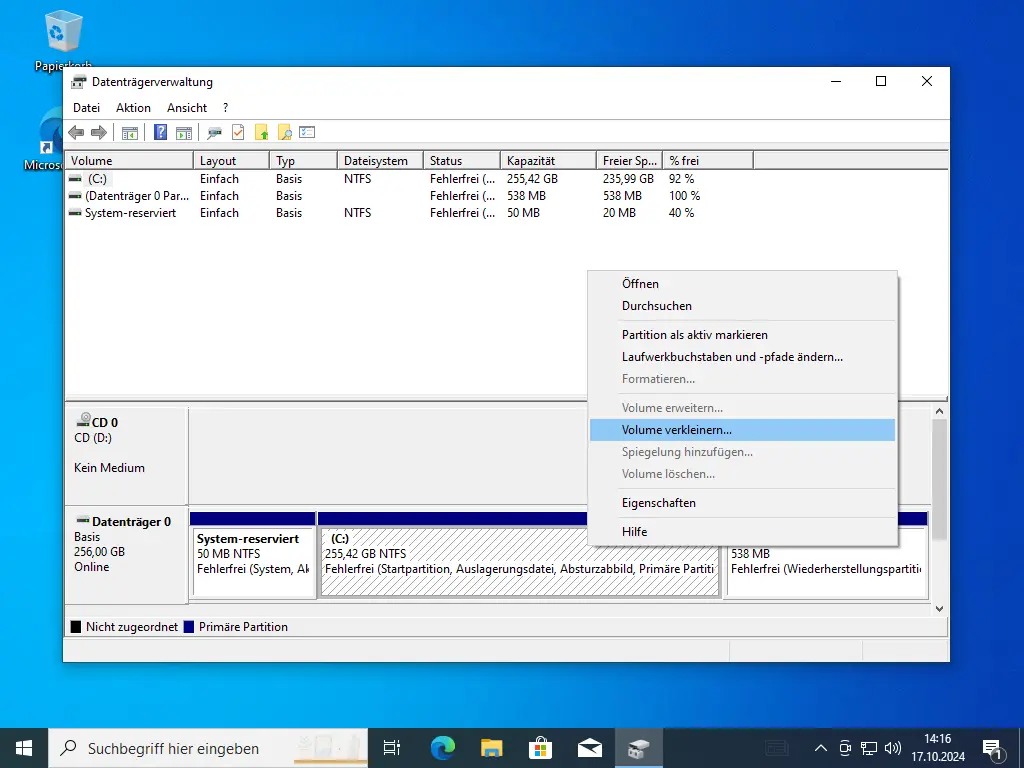Click the Back arrow in the toolbar
Screen dimensions: 1024x768
coord(76,132)
